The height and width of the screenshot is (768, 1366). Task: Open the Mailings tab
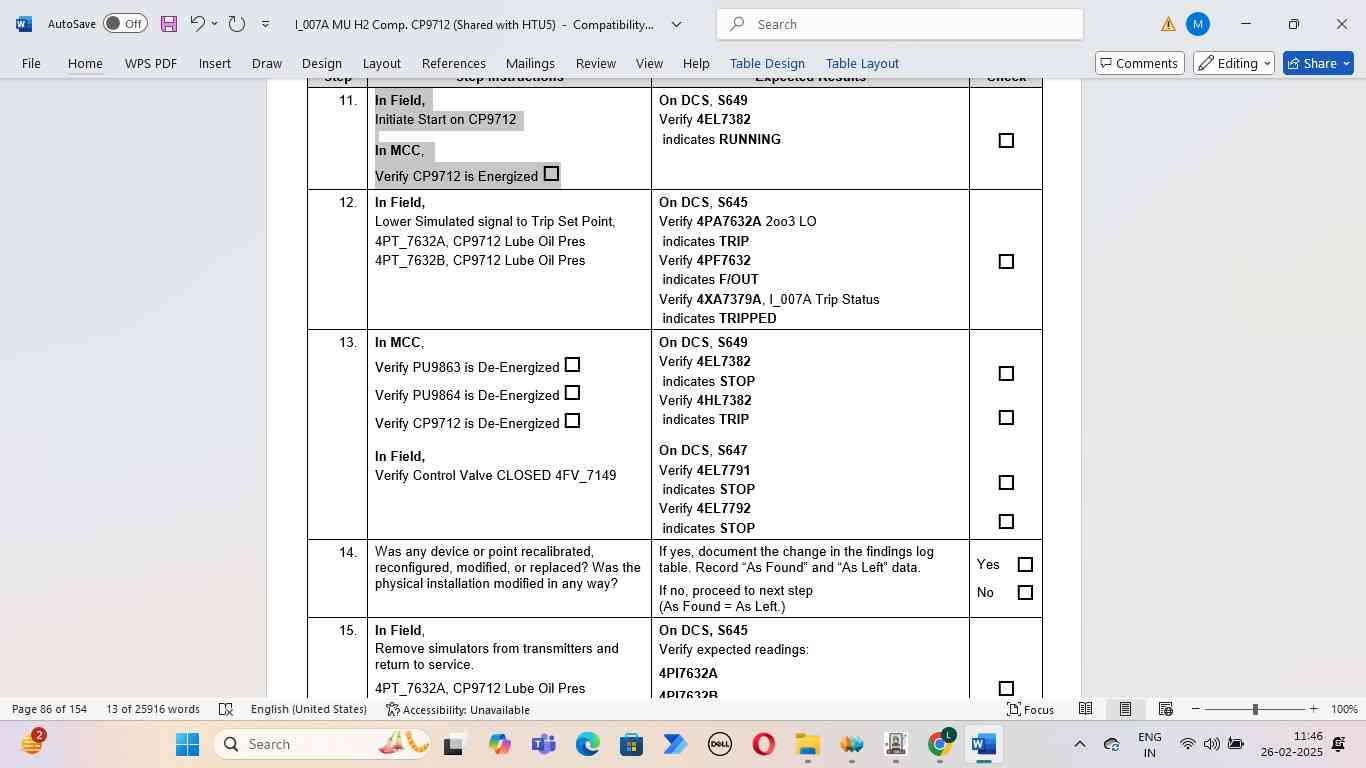530,63
